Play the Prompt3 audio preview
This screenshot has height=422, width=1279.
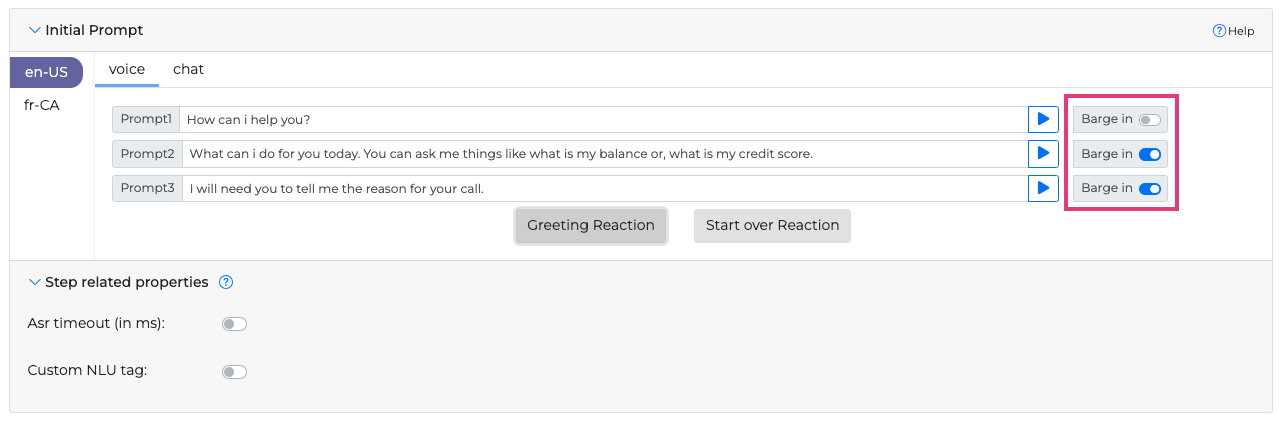1043,188
